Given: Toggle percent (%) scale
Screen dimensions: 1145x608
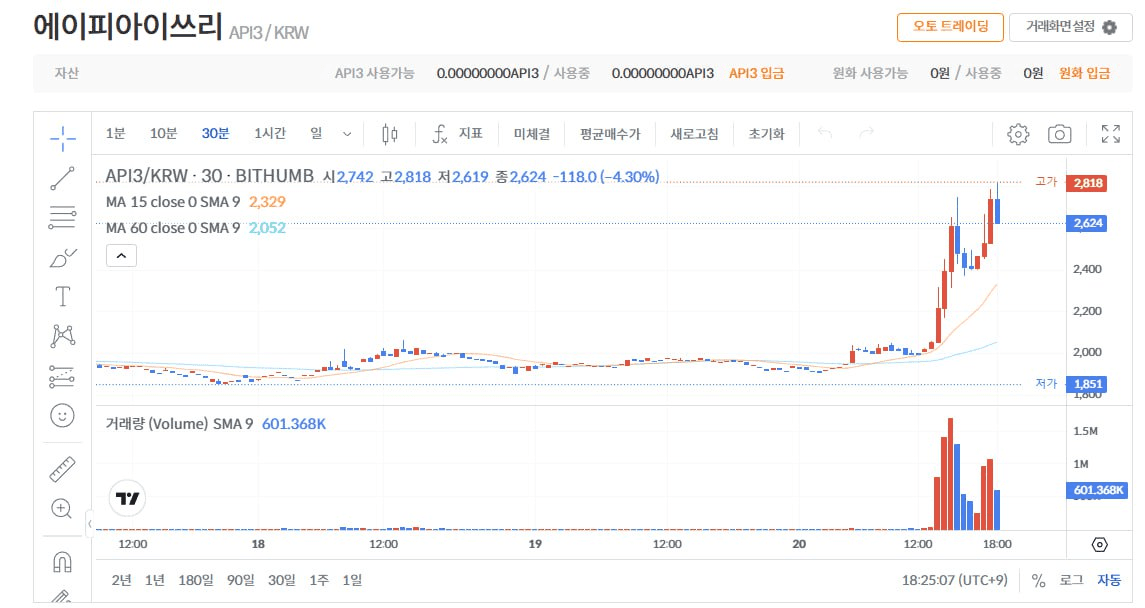Looking at the screenshot, I should pos(1038,581).
